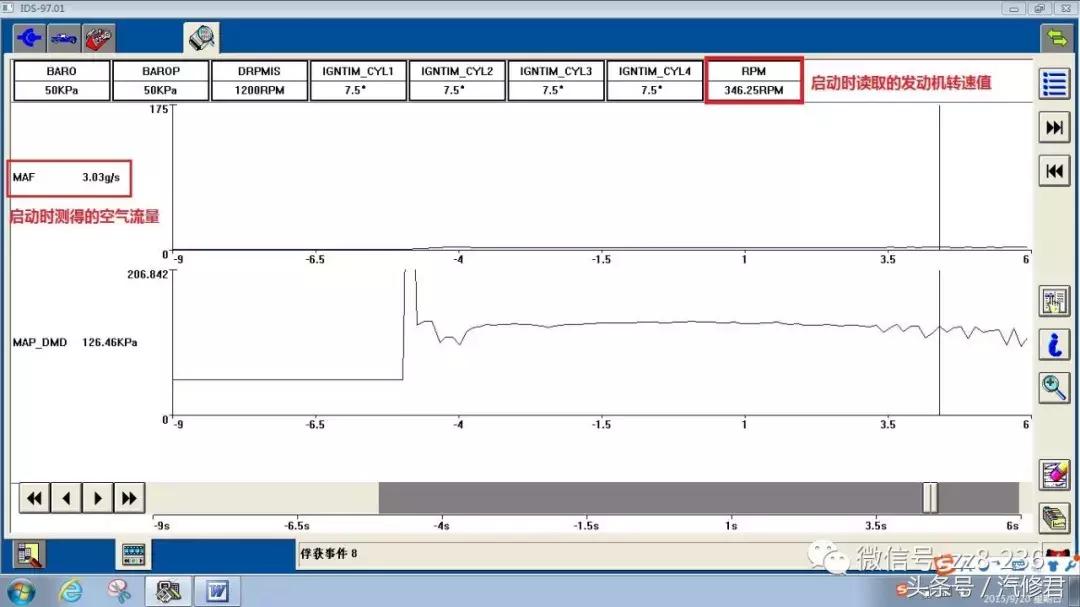
Task: Select the IGNTIM_CYL1 parameter box
Action: point(358,81)
